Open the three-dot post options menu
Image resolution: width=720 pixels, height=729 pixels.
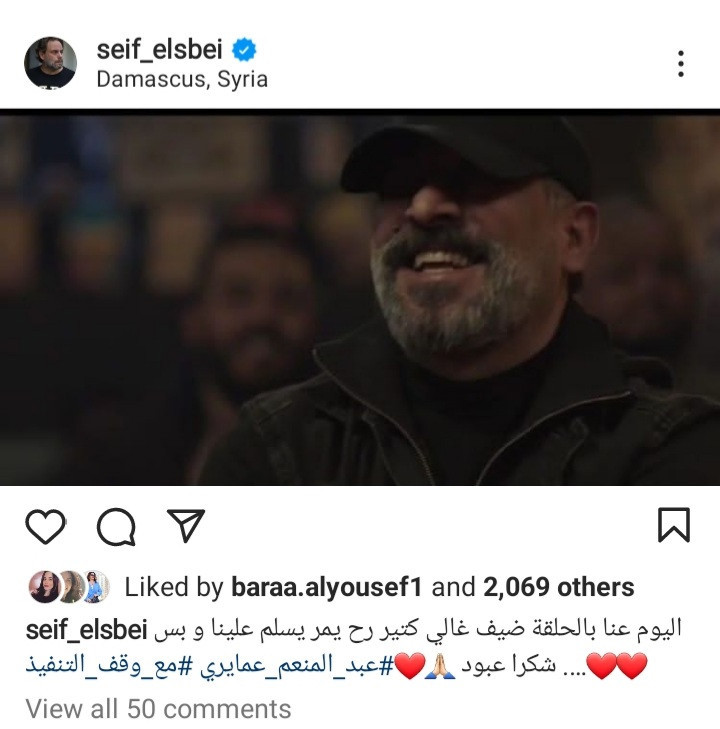[680, 64]
